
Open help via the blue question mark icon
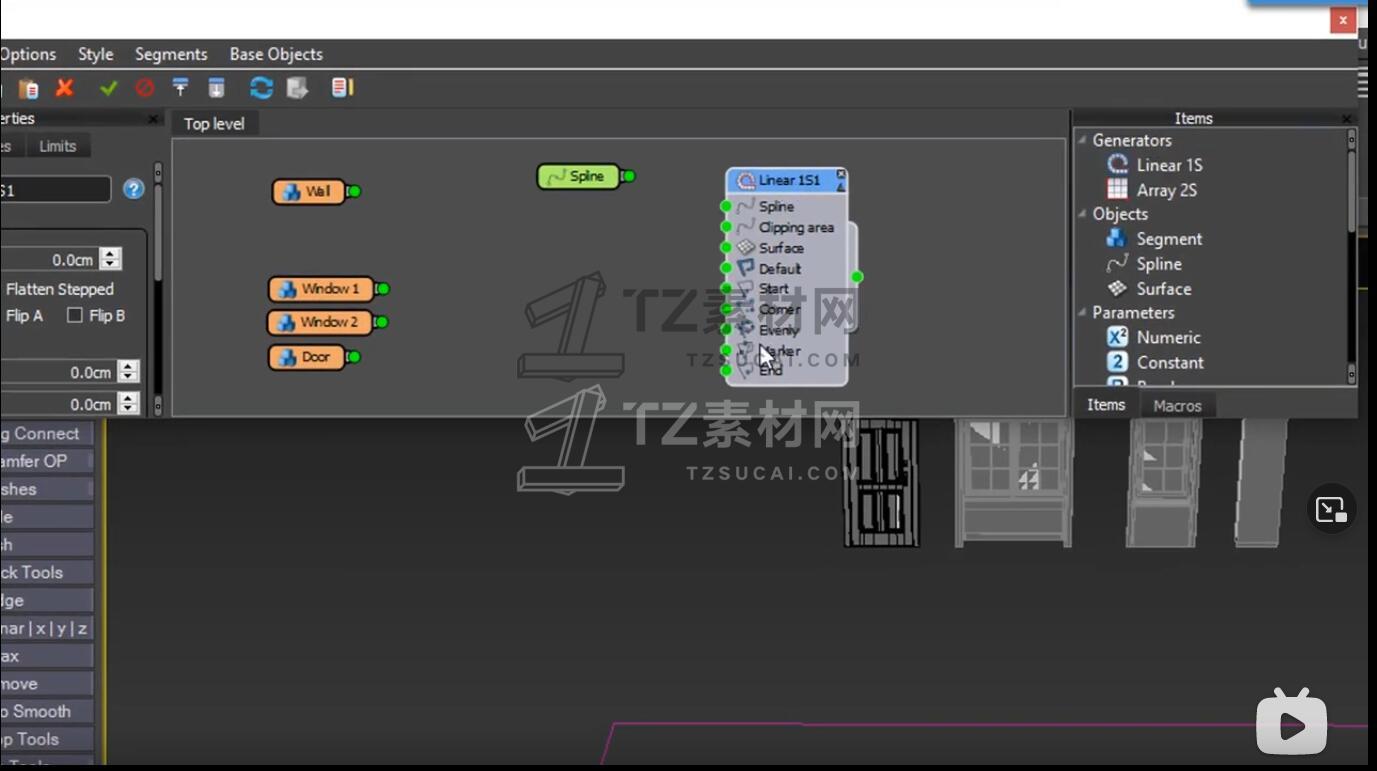click(x=134, y=189)
